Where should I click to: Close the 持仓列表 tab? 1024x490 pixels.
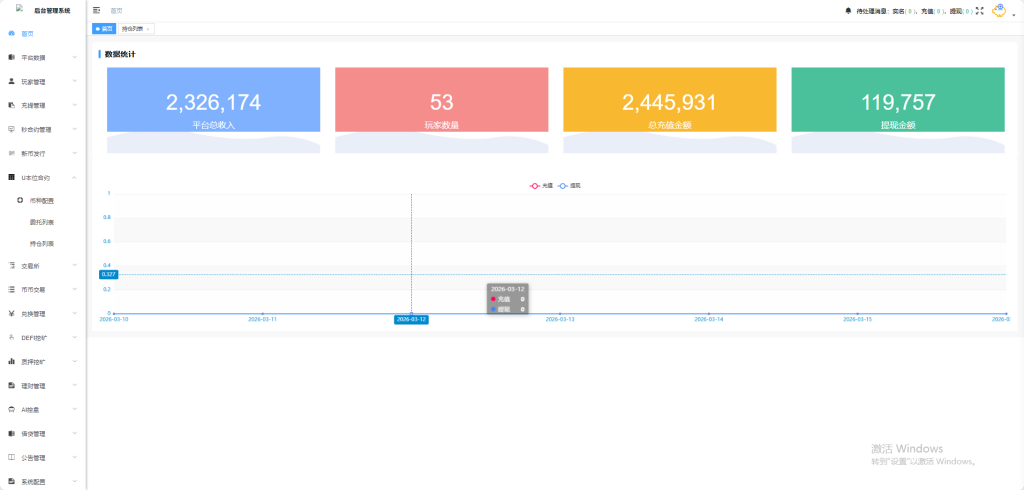(x=148, y=29)
